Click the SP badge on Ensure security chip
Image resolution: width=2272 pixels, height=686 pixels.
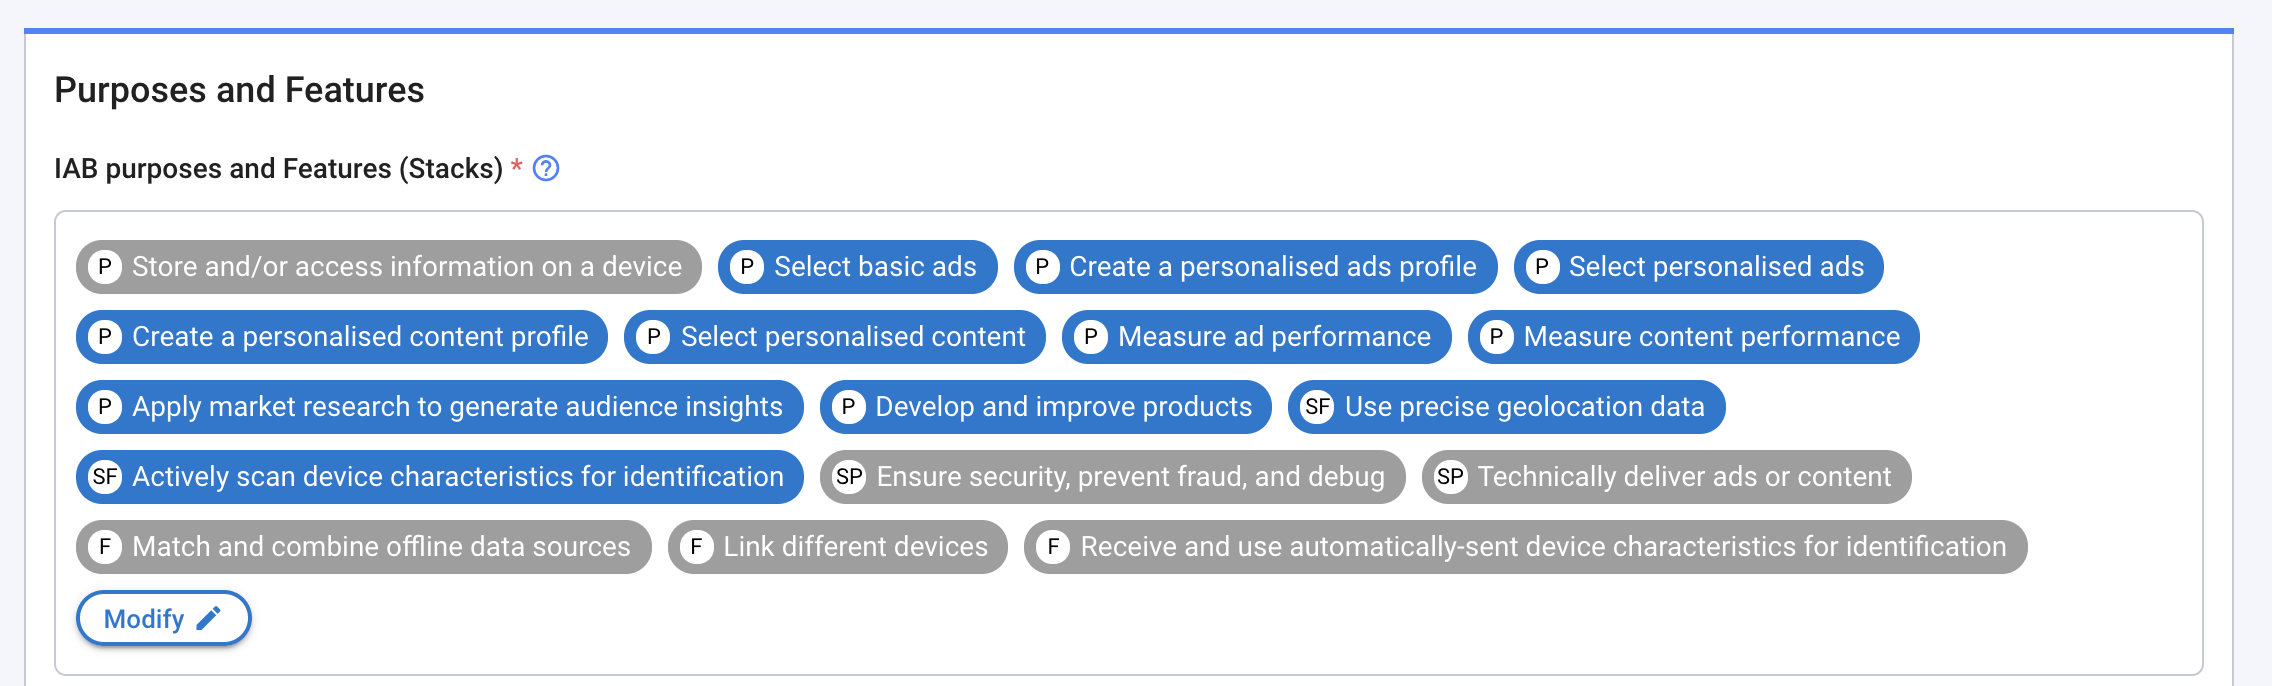(x=849, y=477)
